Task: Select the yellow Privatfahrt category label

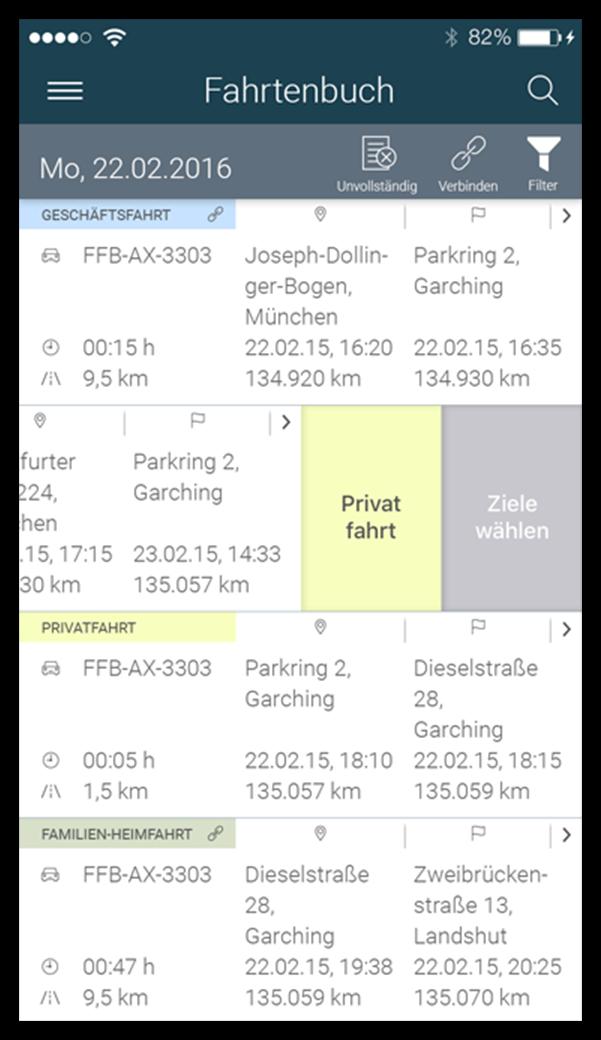Action: point(89,628)
